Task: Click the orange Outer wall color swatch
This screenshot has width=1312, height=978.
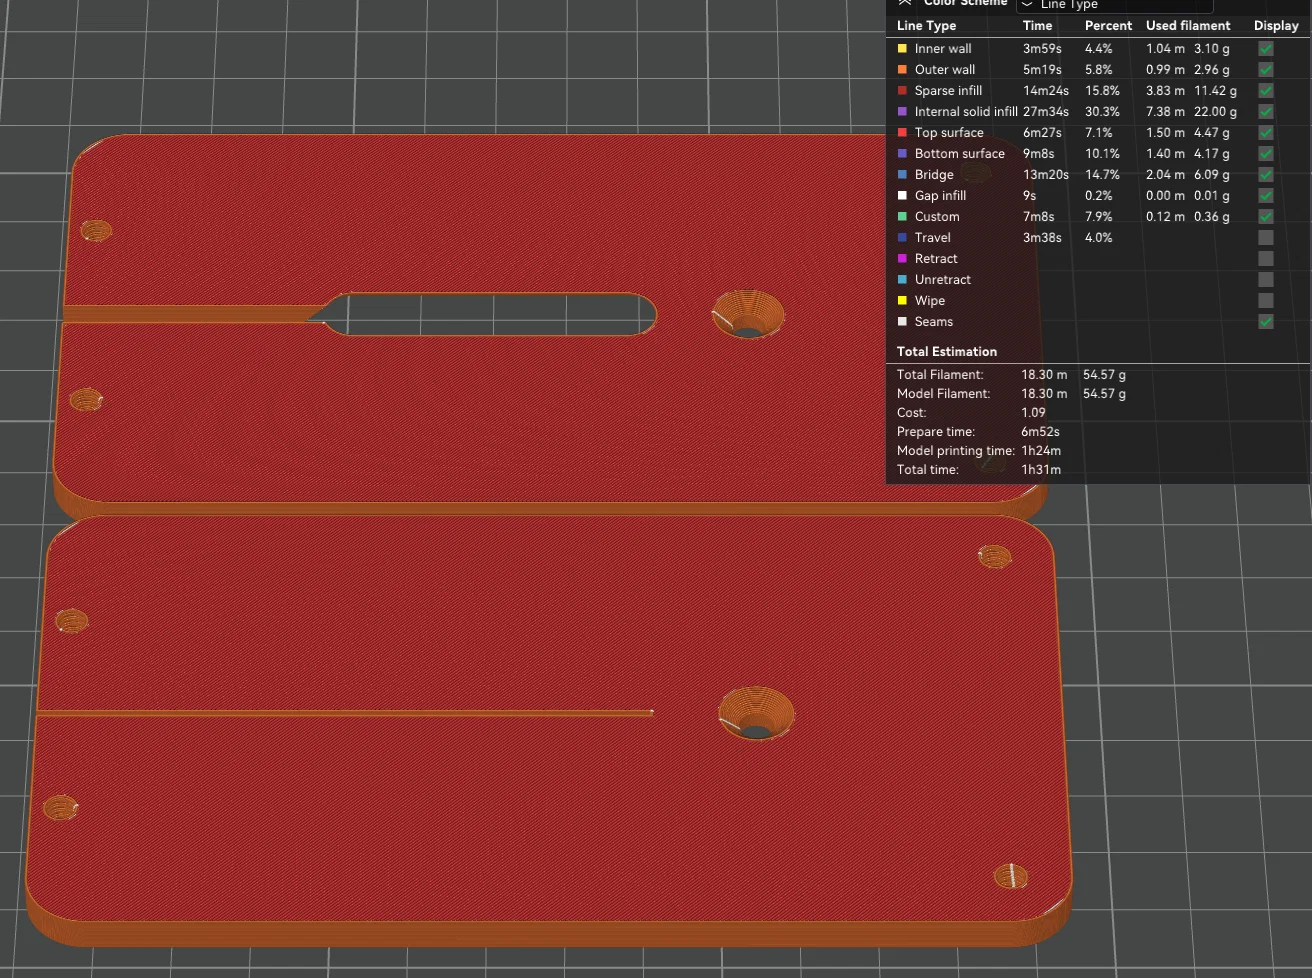Action: coord(902,69)
